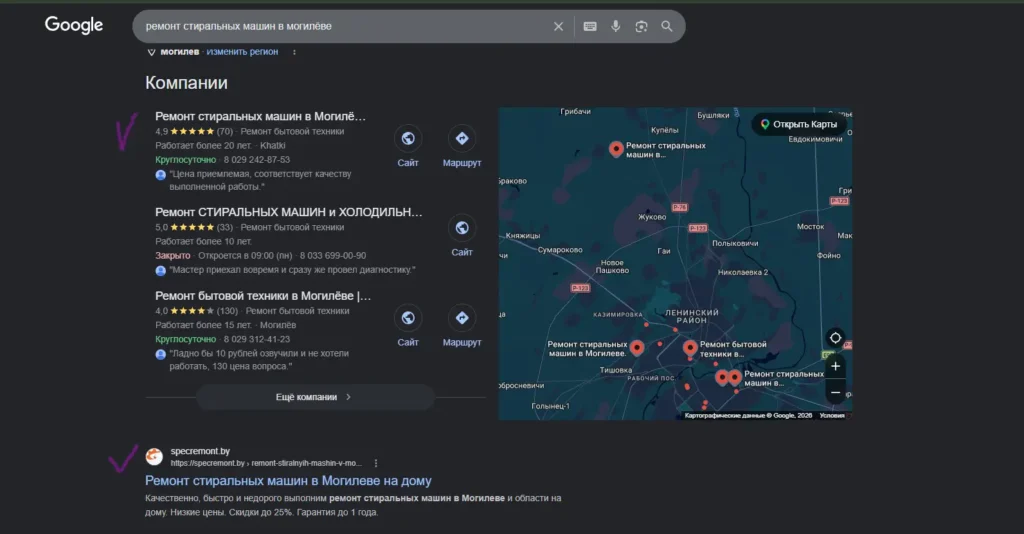Screen dimensions: 1024x534
Task: Click the (130) reviews count
Action: pyautogui.click(x=227, y=311)
